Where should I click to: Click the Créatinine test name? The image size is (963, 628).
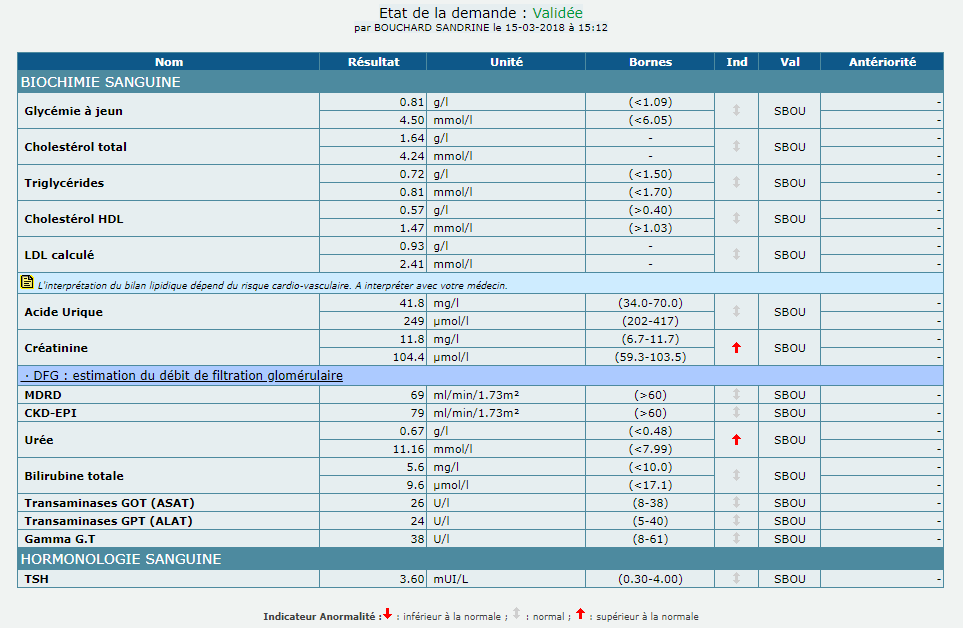(56, 348)
